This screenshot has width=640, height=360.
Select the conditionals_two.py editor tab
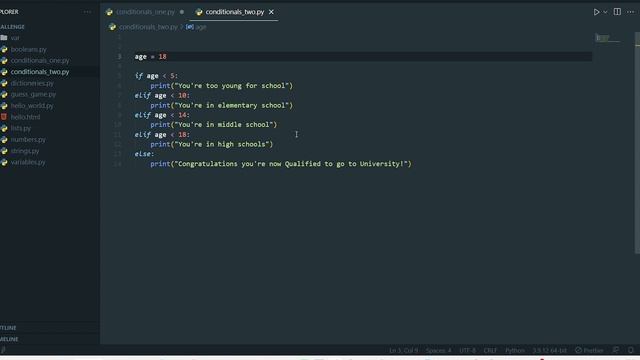pyautogui.click(x=234, y=12)
